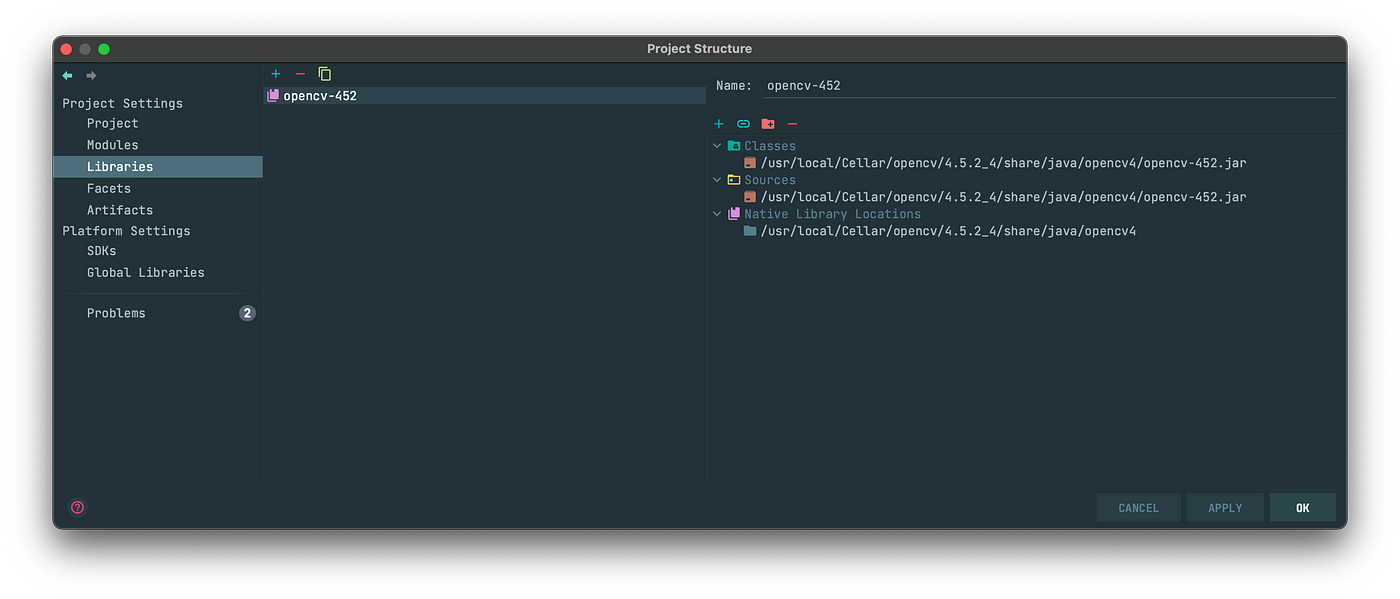
Task: Confirm with the OK button
Action: click(x=1302, y=508)
